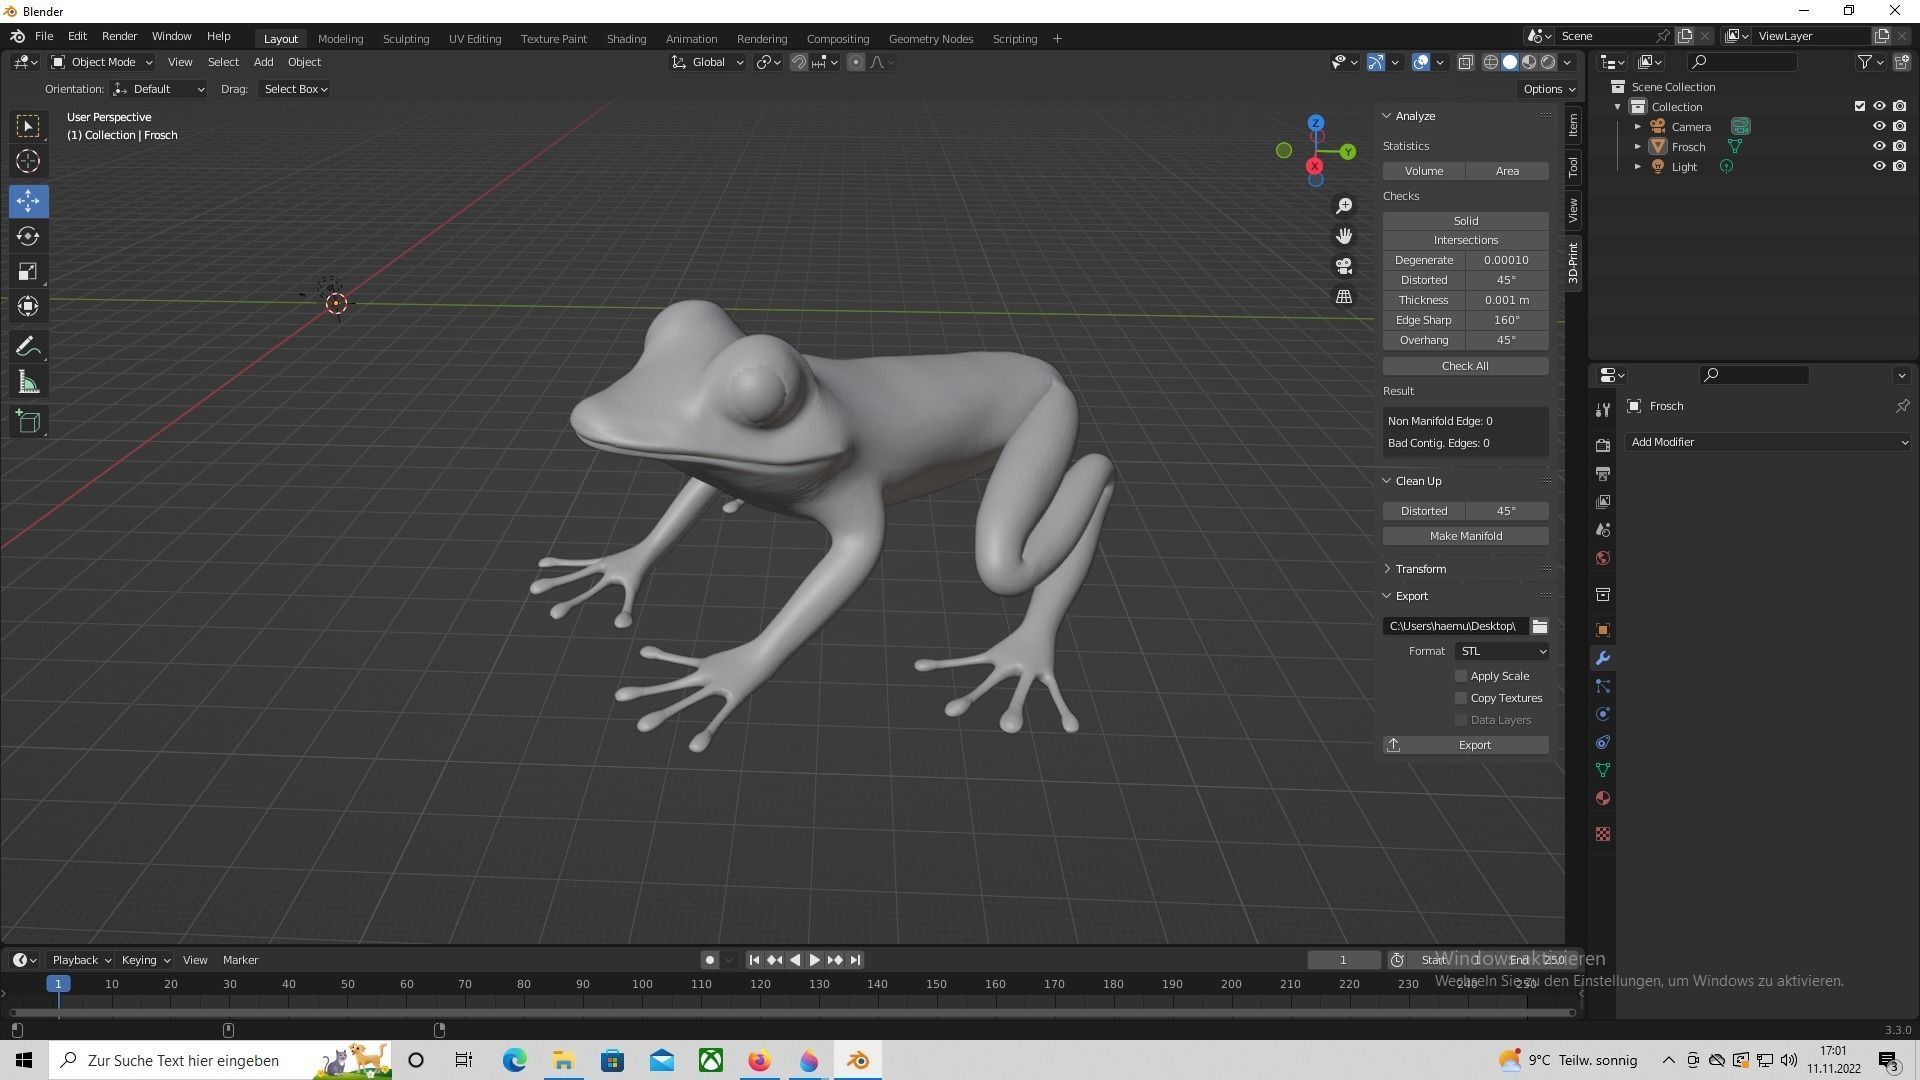Select the Select Box tool icon
This screenshot has height=1080, width=1920.
(x=28, y=126)
